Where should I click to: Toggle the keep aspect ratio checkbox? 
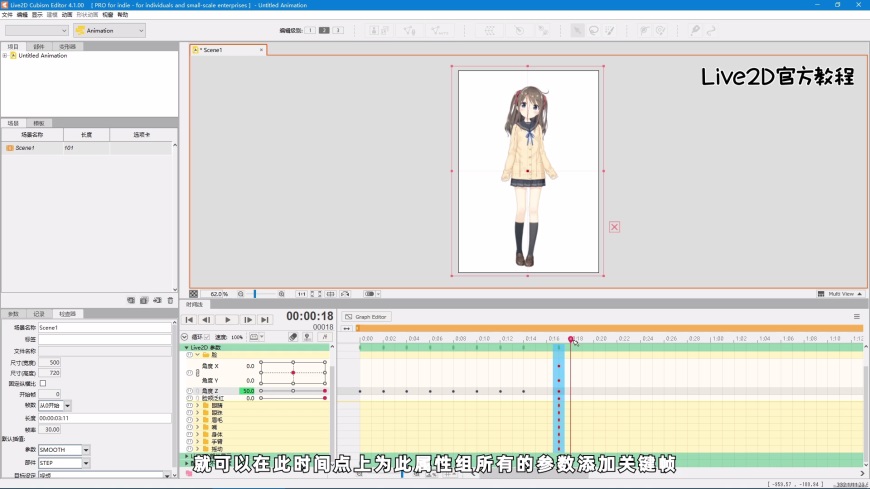(43, 384)
